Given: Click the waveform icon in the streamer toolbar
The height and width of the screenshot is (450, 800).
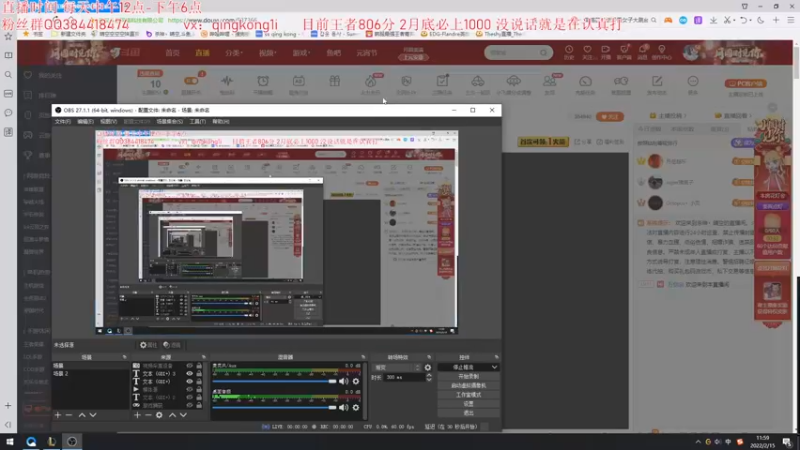Looking at the screenshot, I should [227, 81].
